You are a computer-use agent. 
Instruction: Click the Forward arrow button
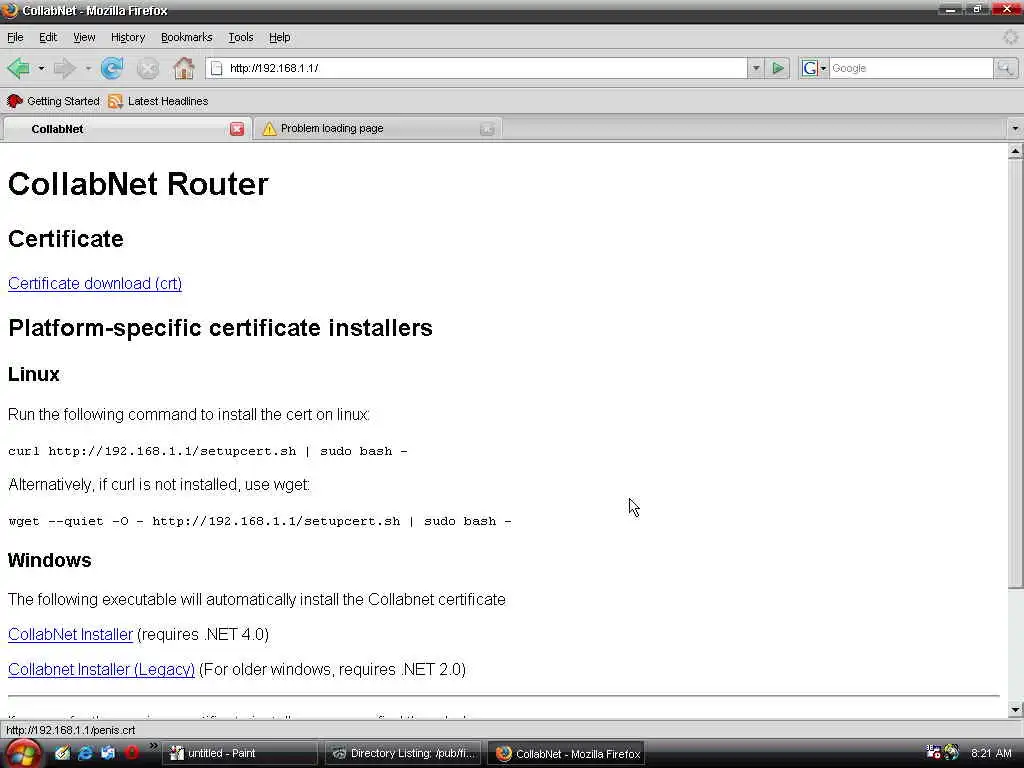(64, 68)
